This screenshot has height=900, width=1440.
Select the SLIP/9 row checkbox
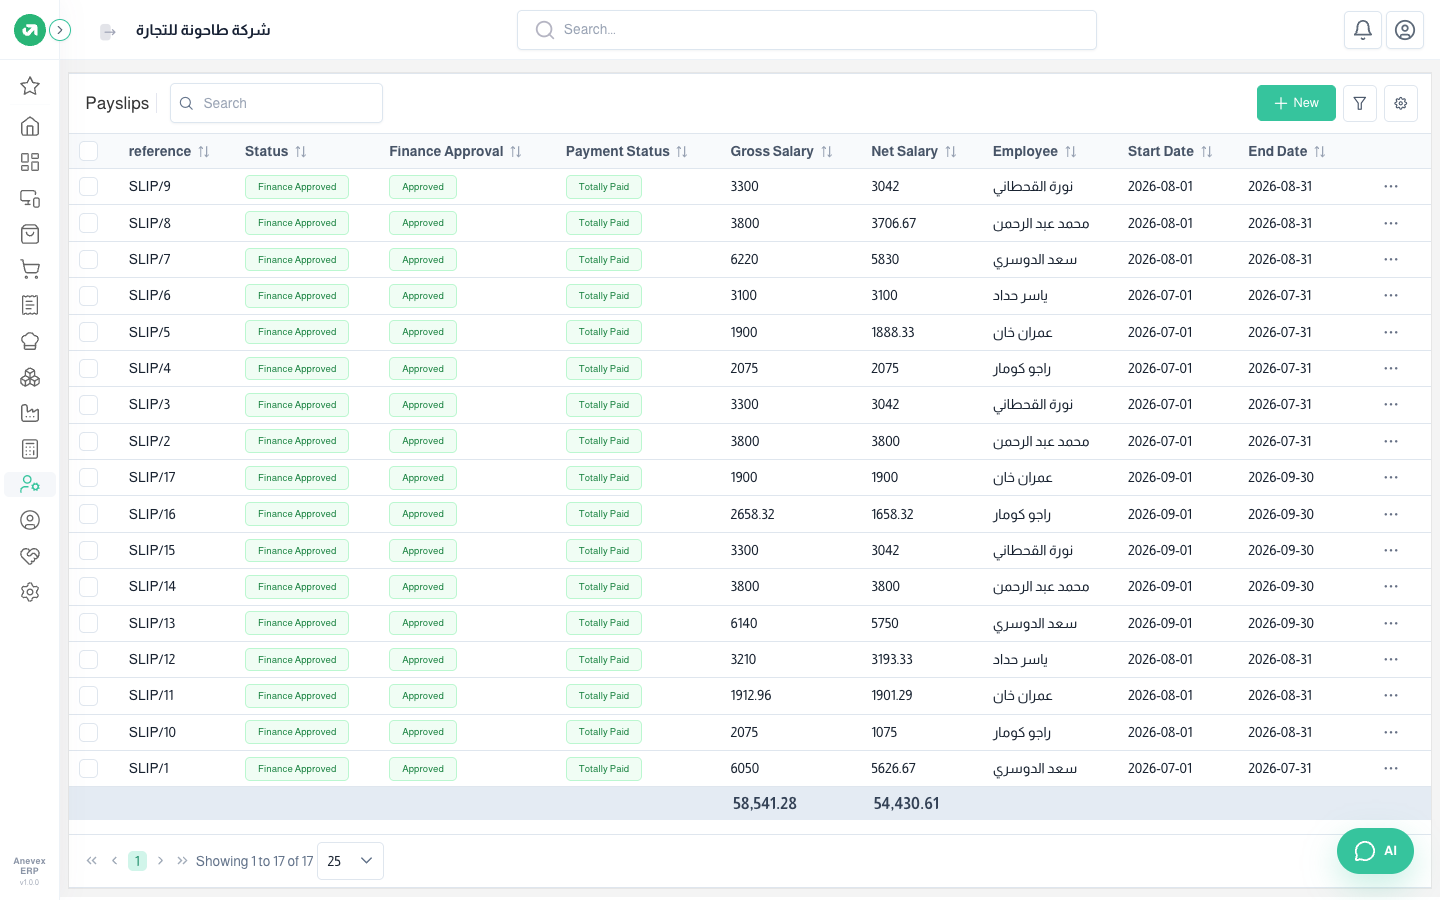click(89, 186)
